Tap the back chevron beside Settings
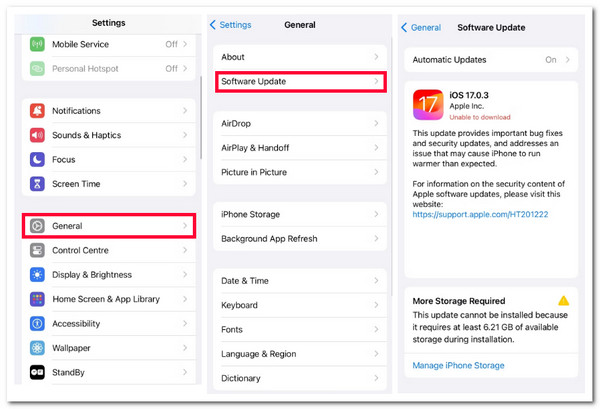Image resolution: width=600 pixels, height=409 pixels. (213, 25)
